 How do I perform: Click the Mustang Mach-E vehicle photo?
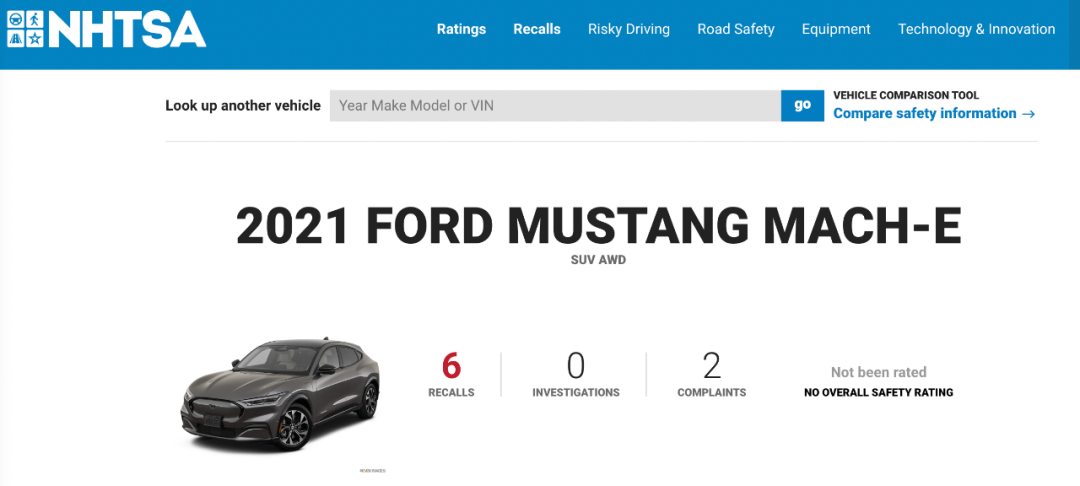[x=280, y=394]
